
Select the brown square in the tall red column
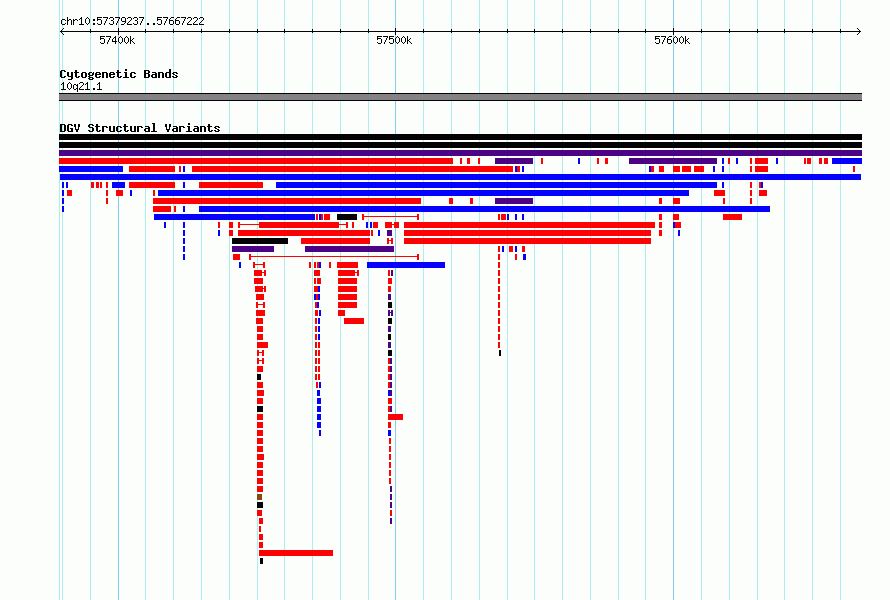pos(259,497)
